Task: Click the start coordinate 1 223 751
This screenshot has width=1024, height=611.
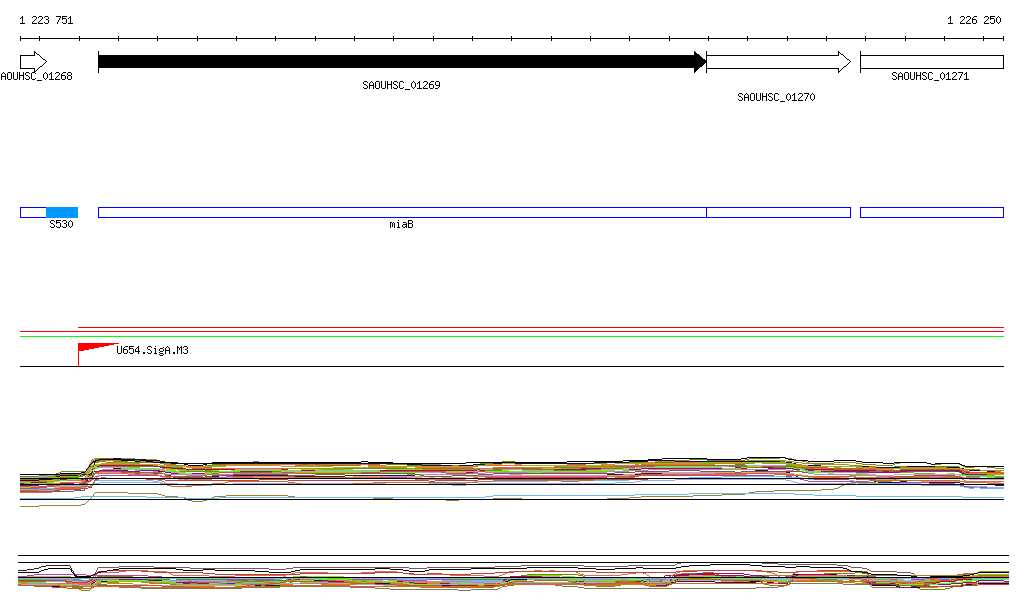Action: coord(46,20)
